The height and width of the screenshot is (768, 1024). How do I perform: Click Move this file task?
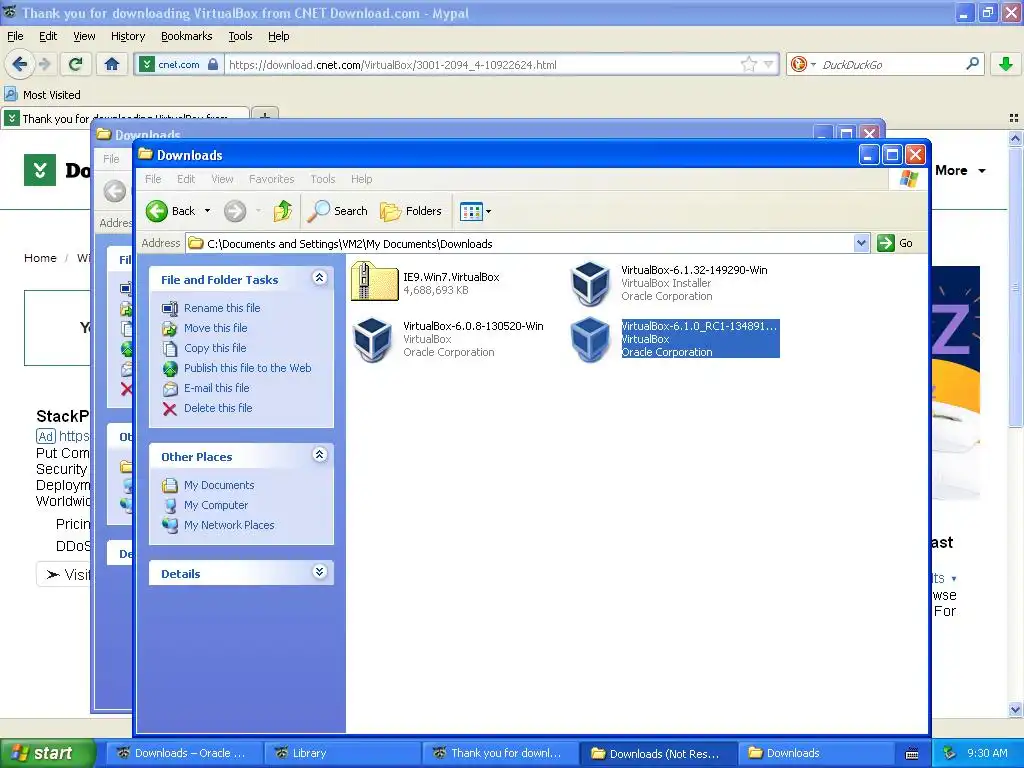click(216, 328)
